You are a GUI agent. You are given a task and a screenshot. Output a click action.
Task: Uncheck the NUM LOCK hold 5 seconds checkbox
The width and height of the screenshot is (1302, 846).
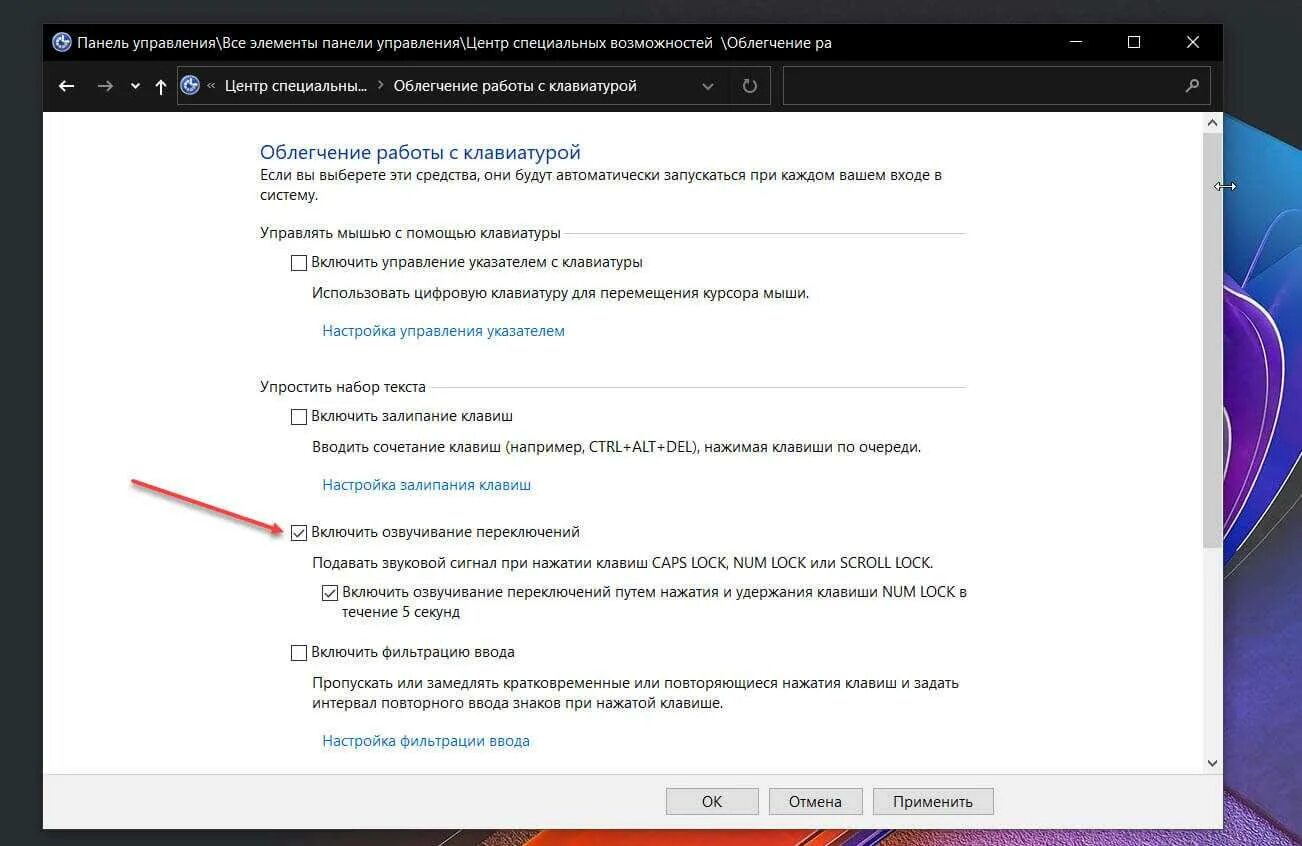point(330,592)
